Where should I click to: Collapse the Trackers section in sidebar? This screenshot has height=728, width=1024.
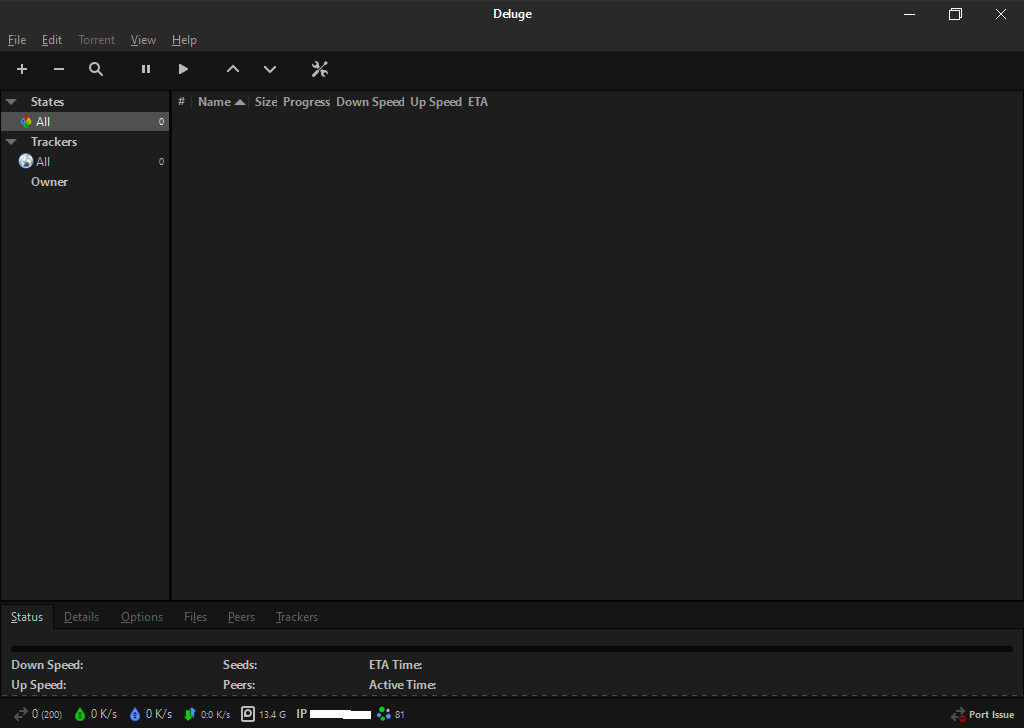point(11,142)
